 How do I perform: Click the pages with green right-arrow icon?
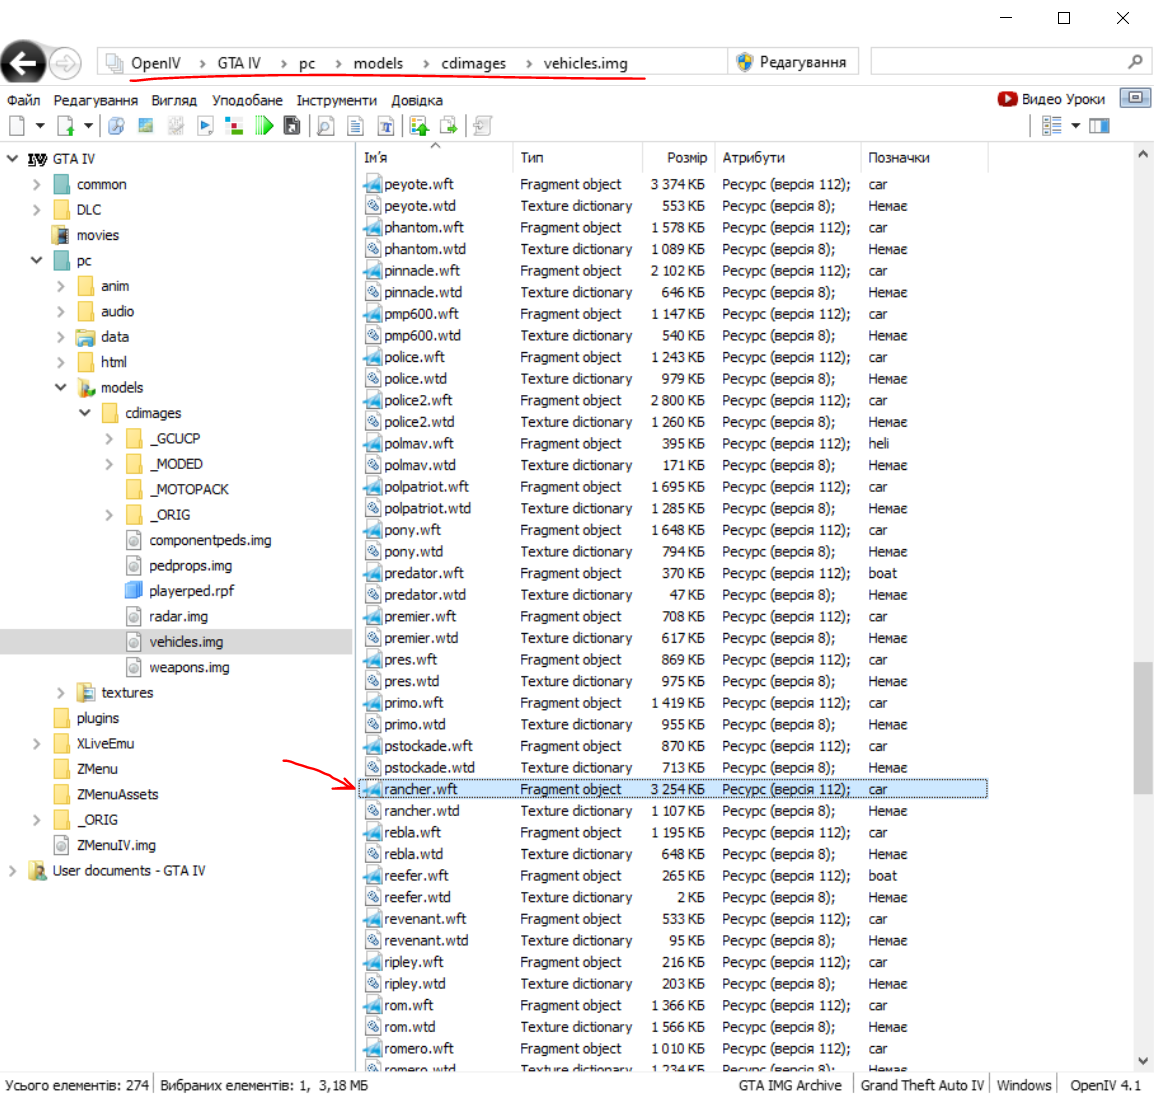pyautogui.click(x=448, y=126)
